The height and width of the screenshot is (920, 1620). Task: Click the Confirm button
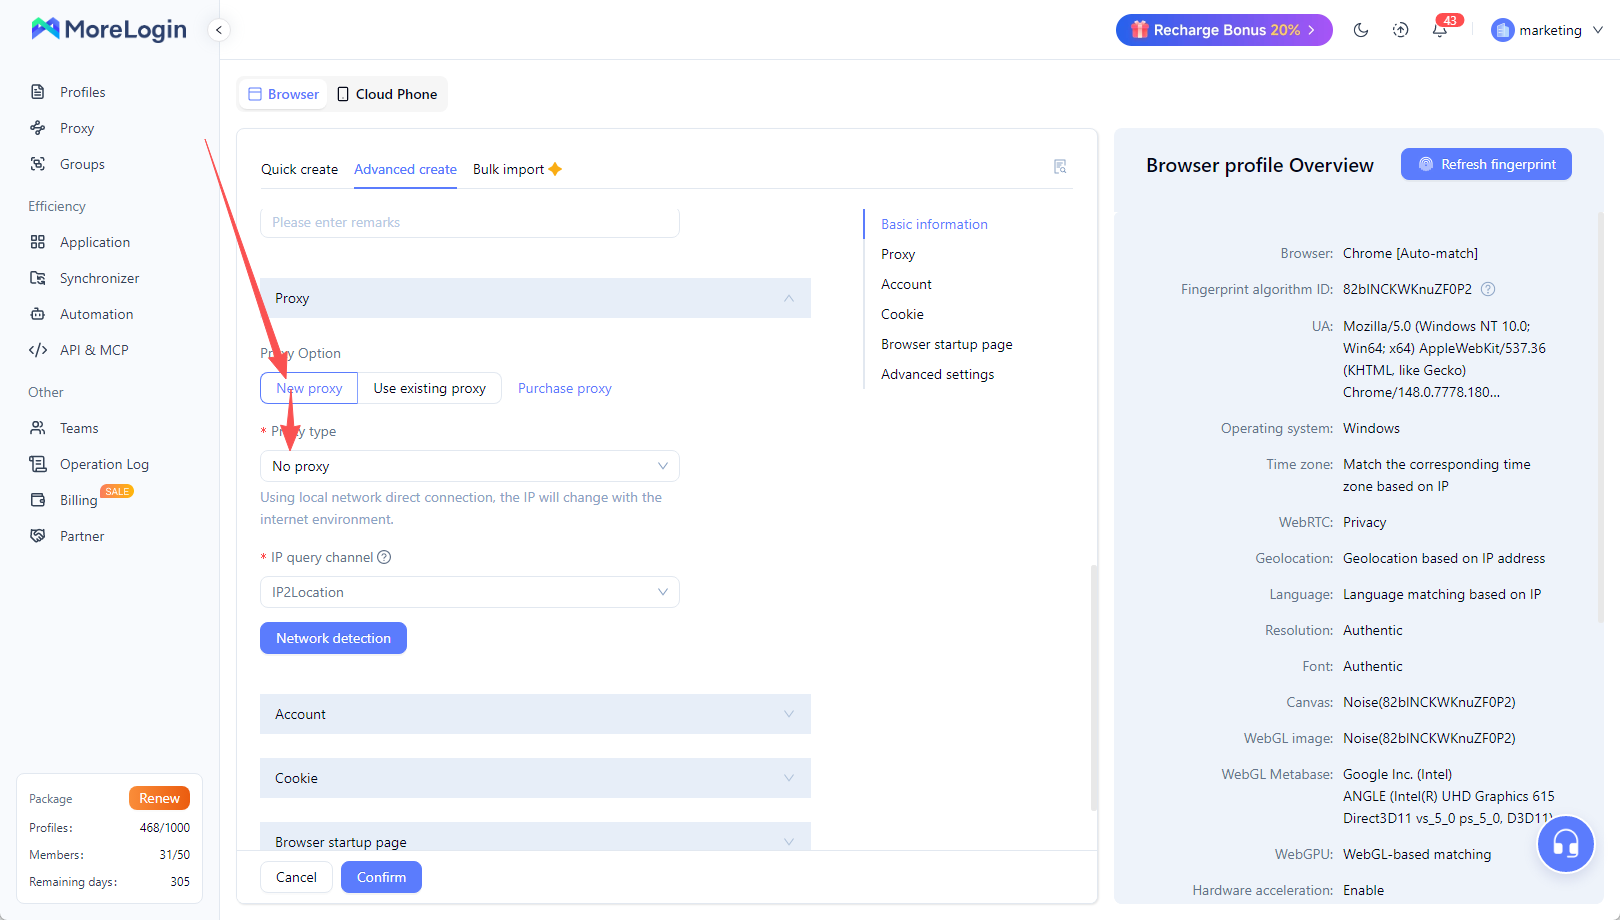click(381, 877)
